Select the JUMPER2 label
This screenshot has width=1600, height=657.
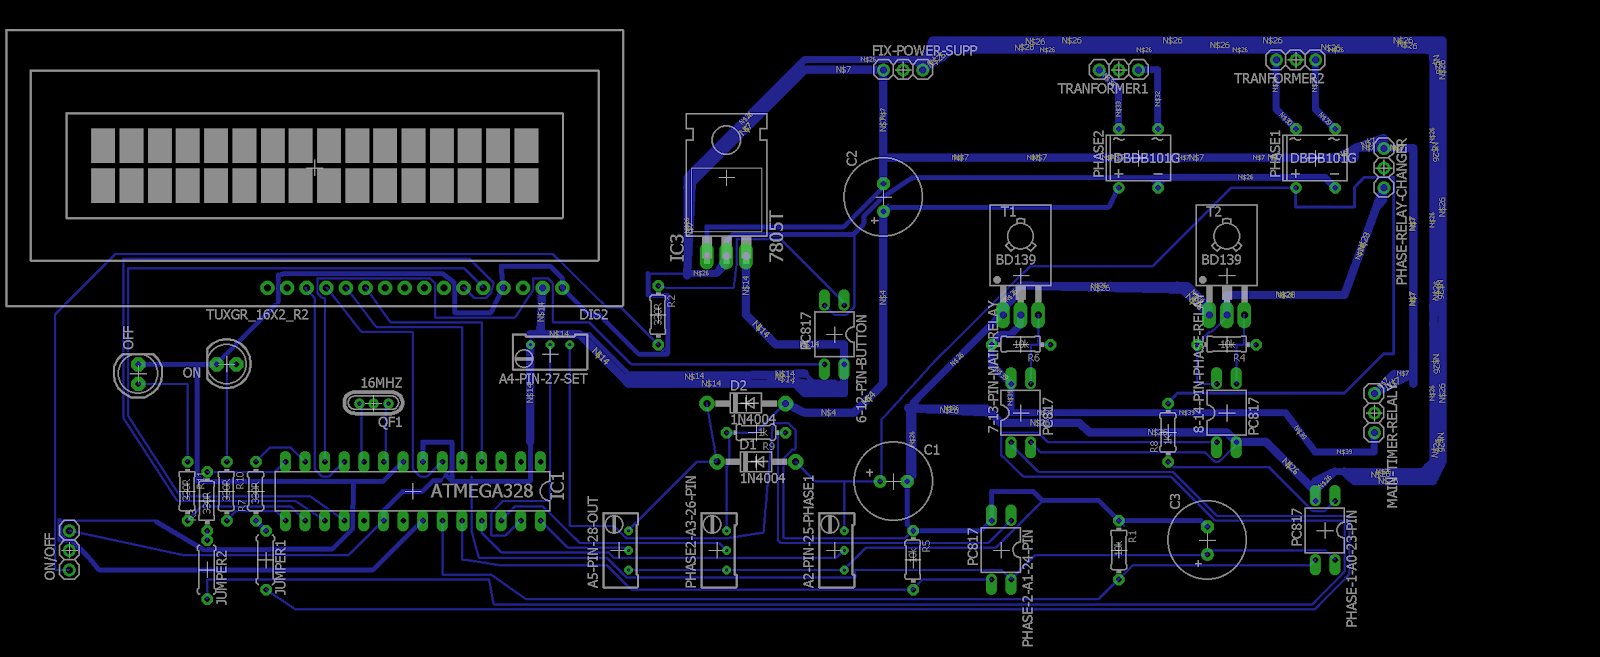[222, 577]
